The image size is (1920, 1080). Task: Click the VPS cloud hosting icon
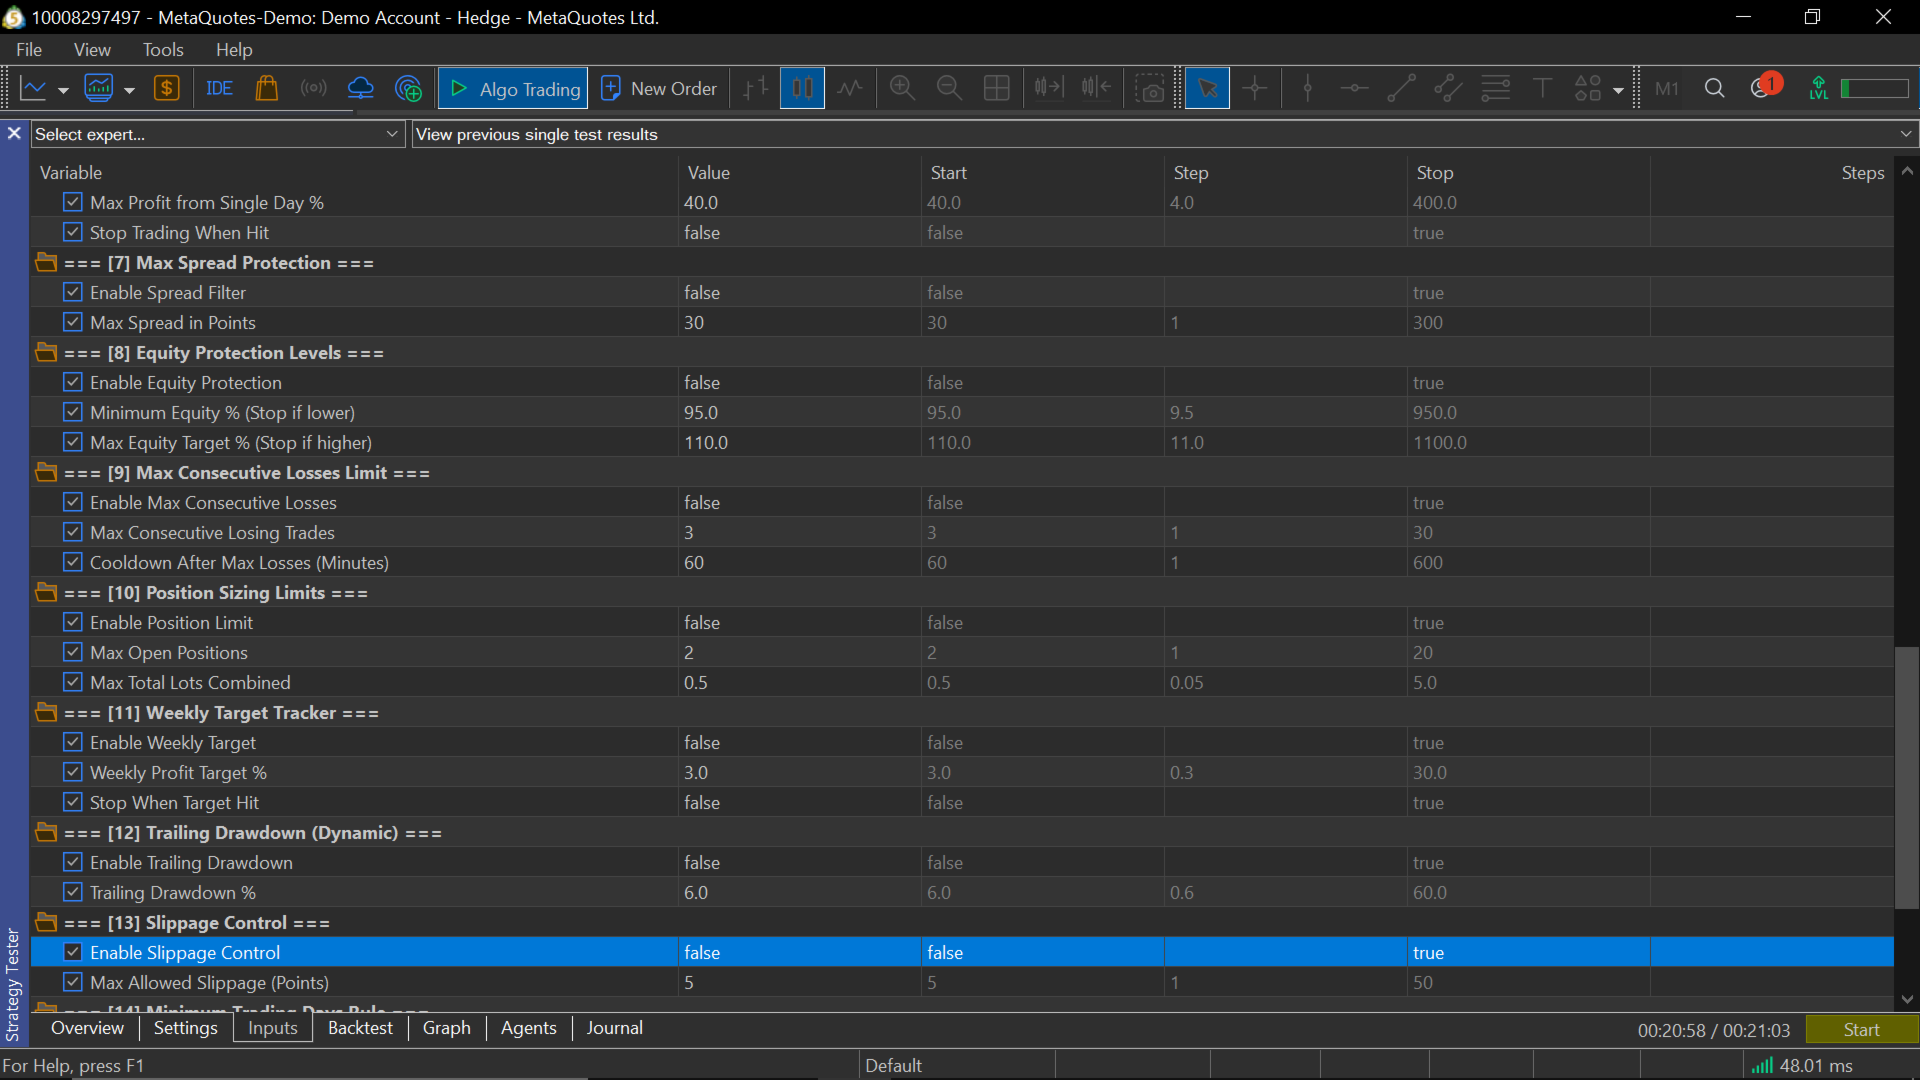coord(360,89)
